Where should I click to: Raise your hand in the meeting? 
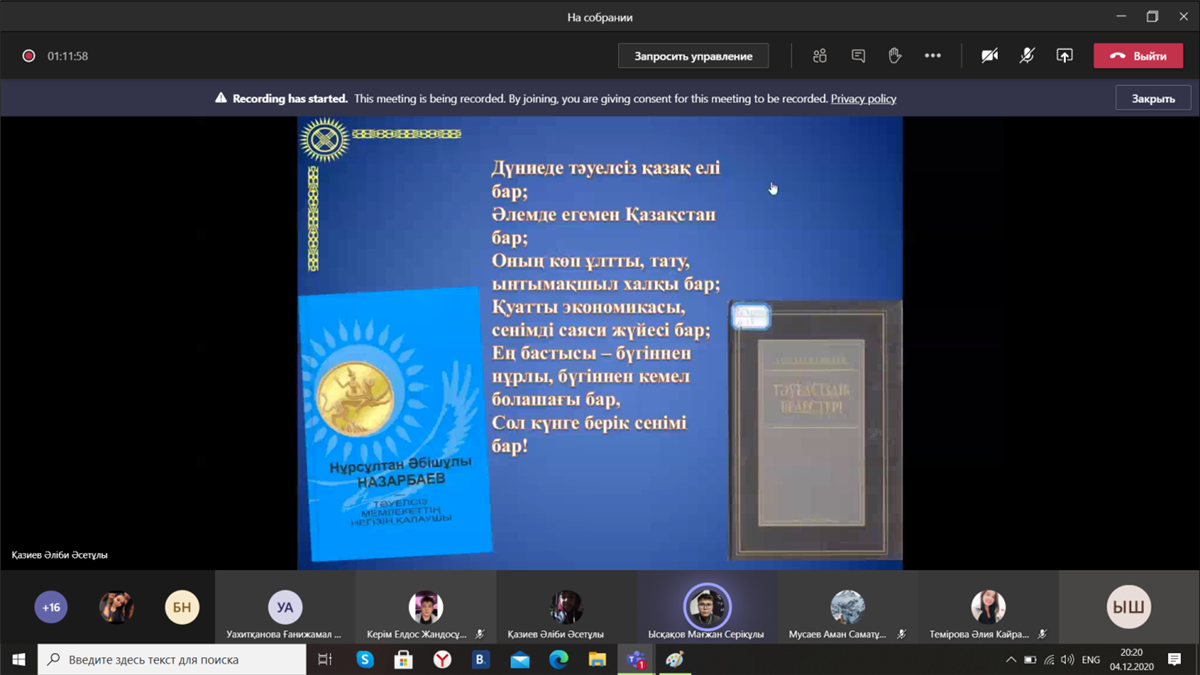coord(895,56)
